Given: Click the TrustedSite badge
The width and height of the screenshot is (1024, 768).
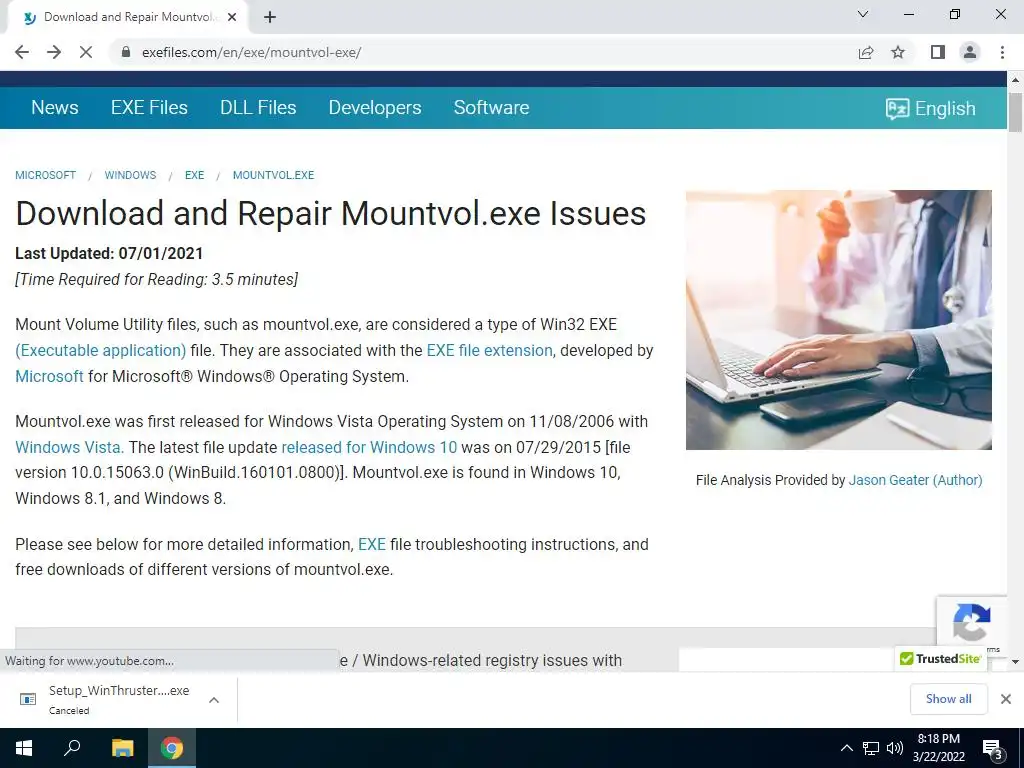Looking at the screenshot, I should (x=940, y=659).
